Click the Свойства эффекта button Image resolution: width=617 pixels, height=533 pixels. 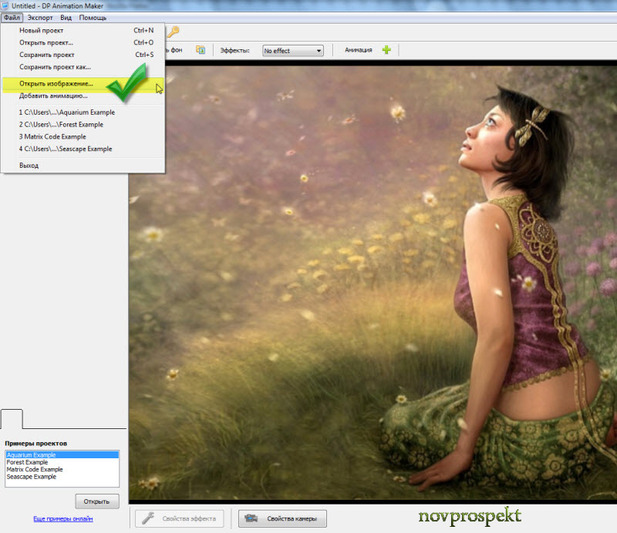(179, 519)
